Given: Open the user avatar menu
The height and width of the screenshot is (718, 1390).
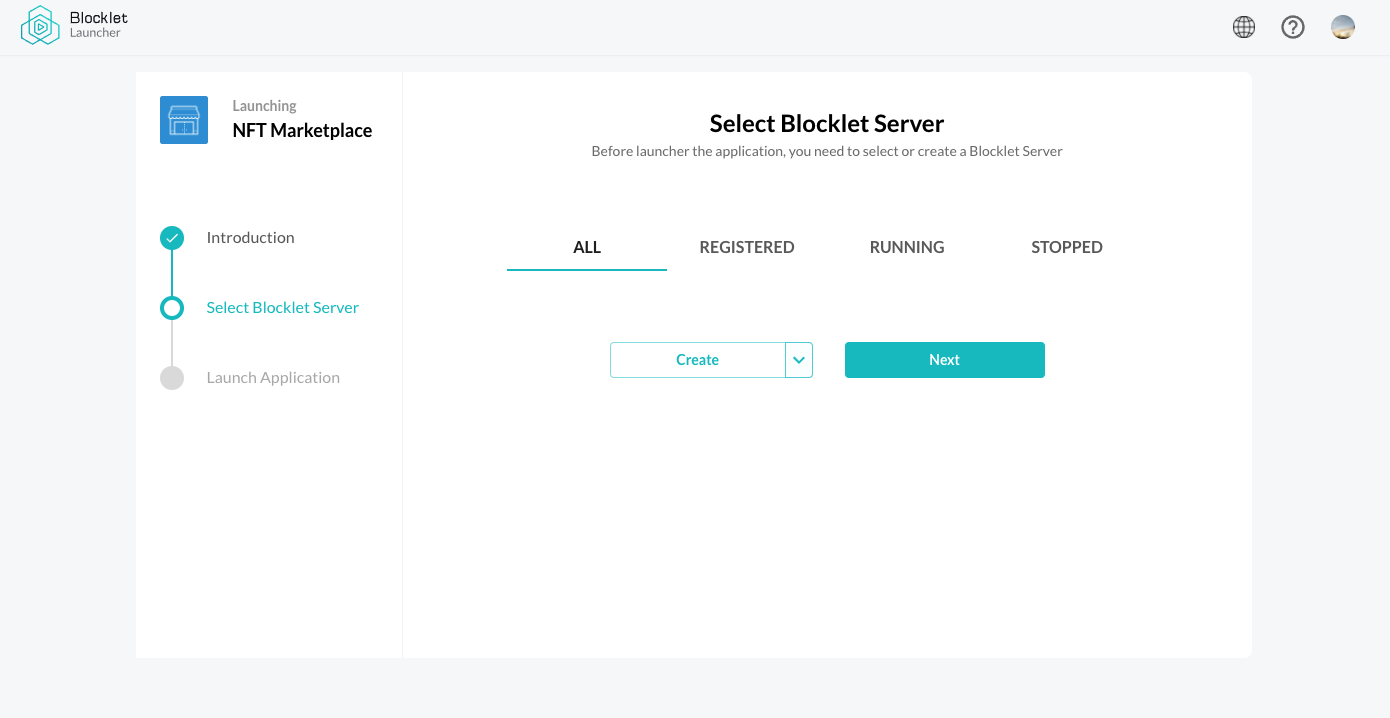Looking at the screenshot, I should [x=1343, y=27].
